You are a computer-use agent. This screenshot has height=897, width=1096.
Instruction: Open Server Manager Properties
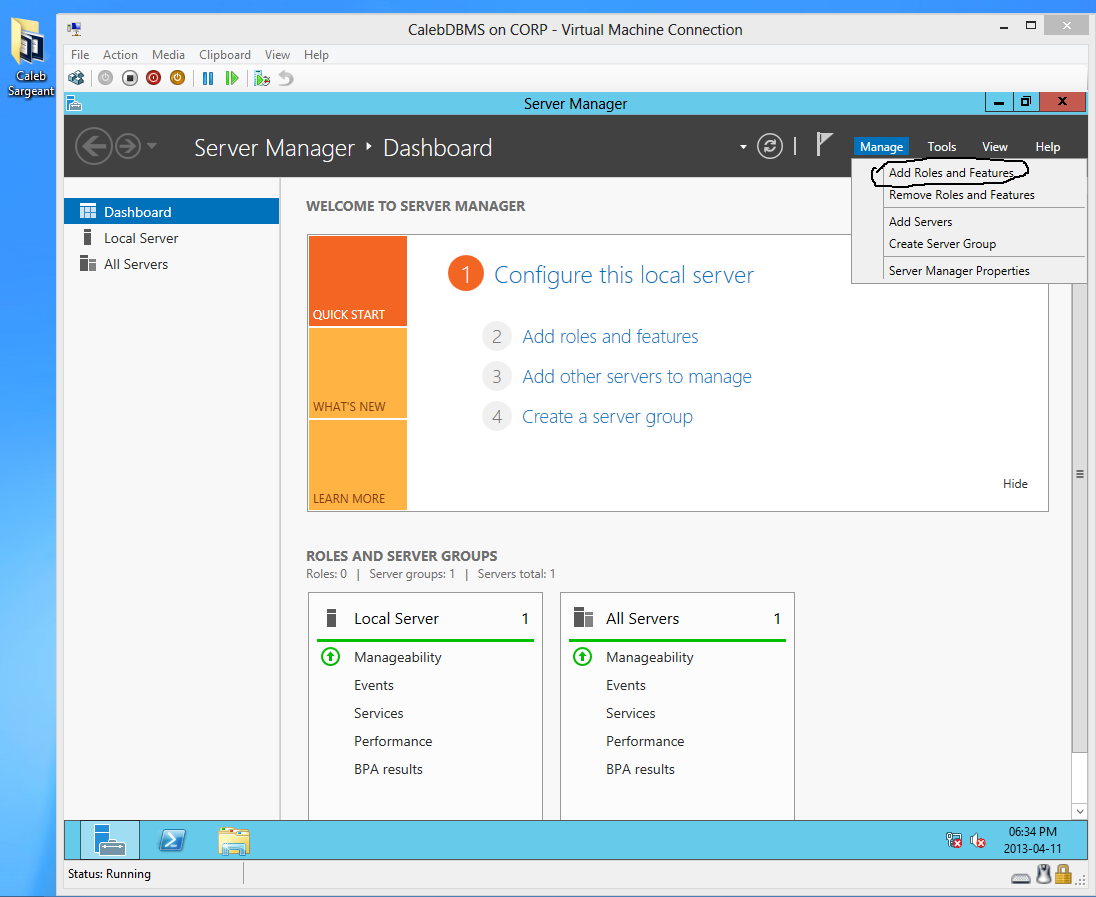coord(958,271)
